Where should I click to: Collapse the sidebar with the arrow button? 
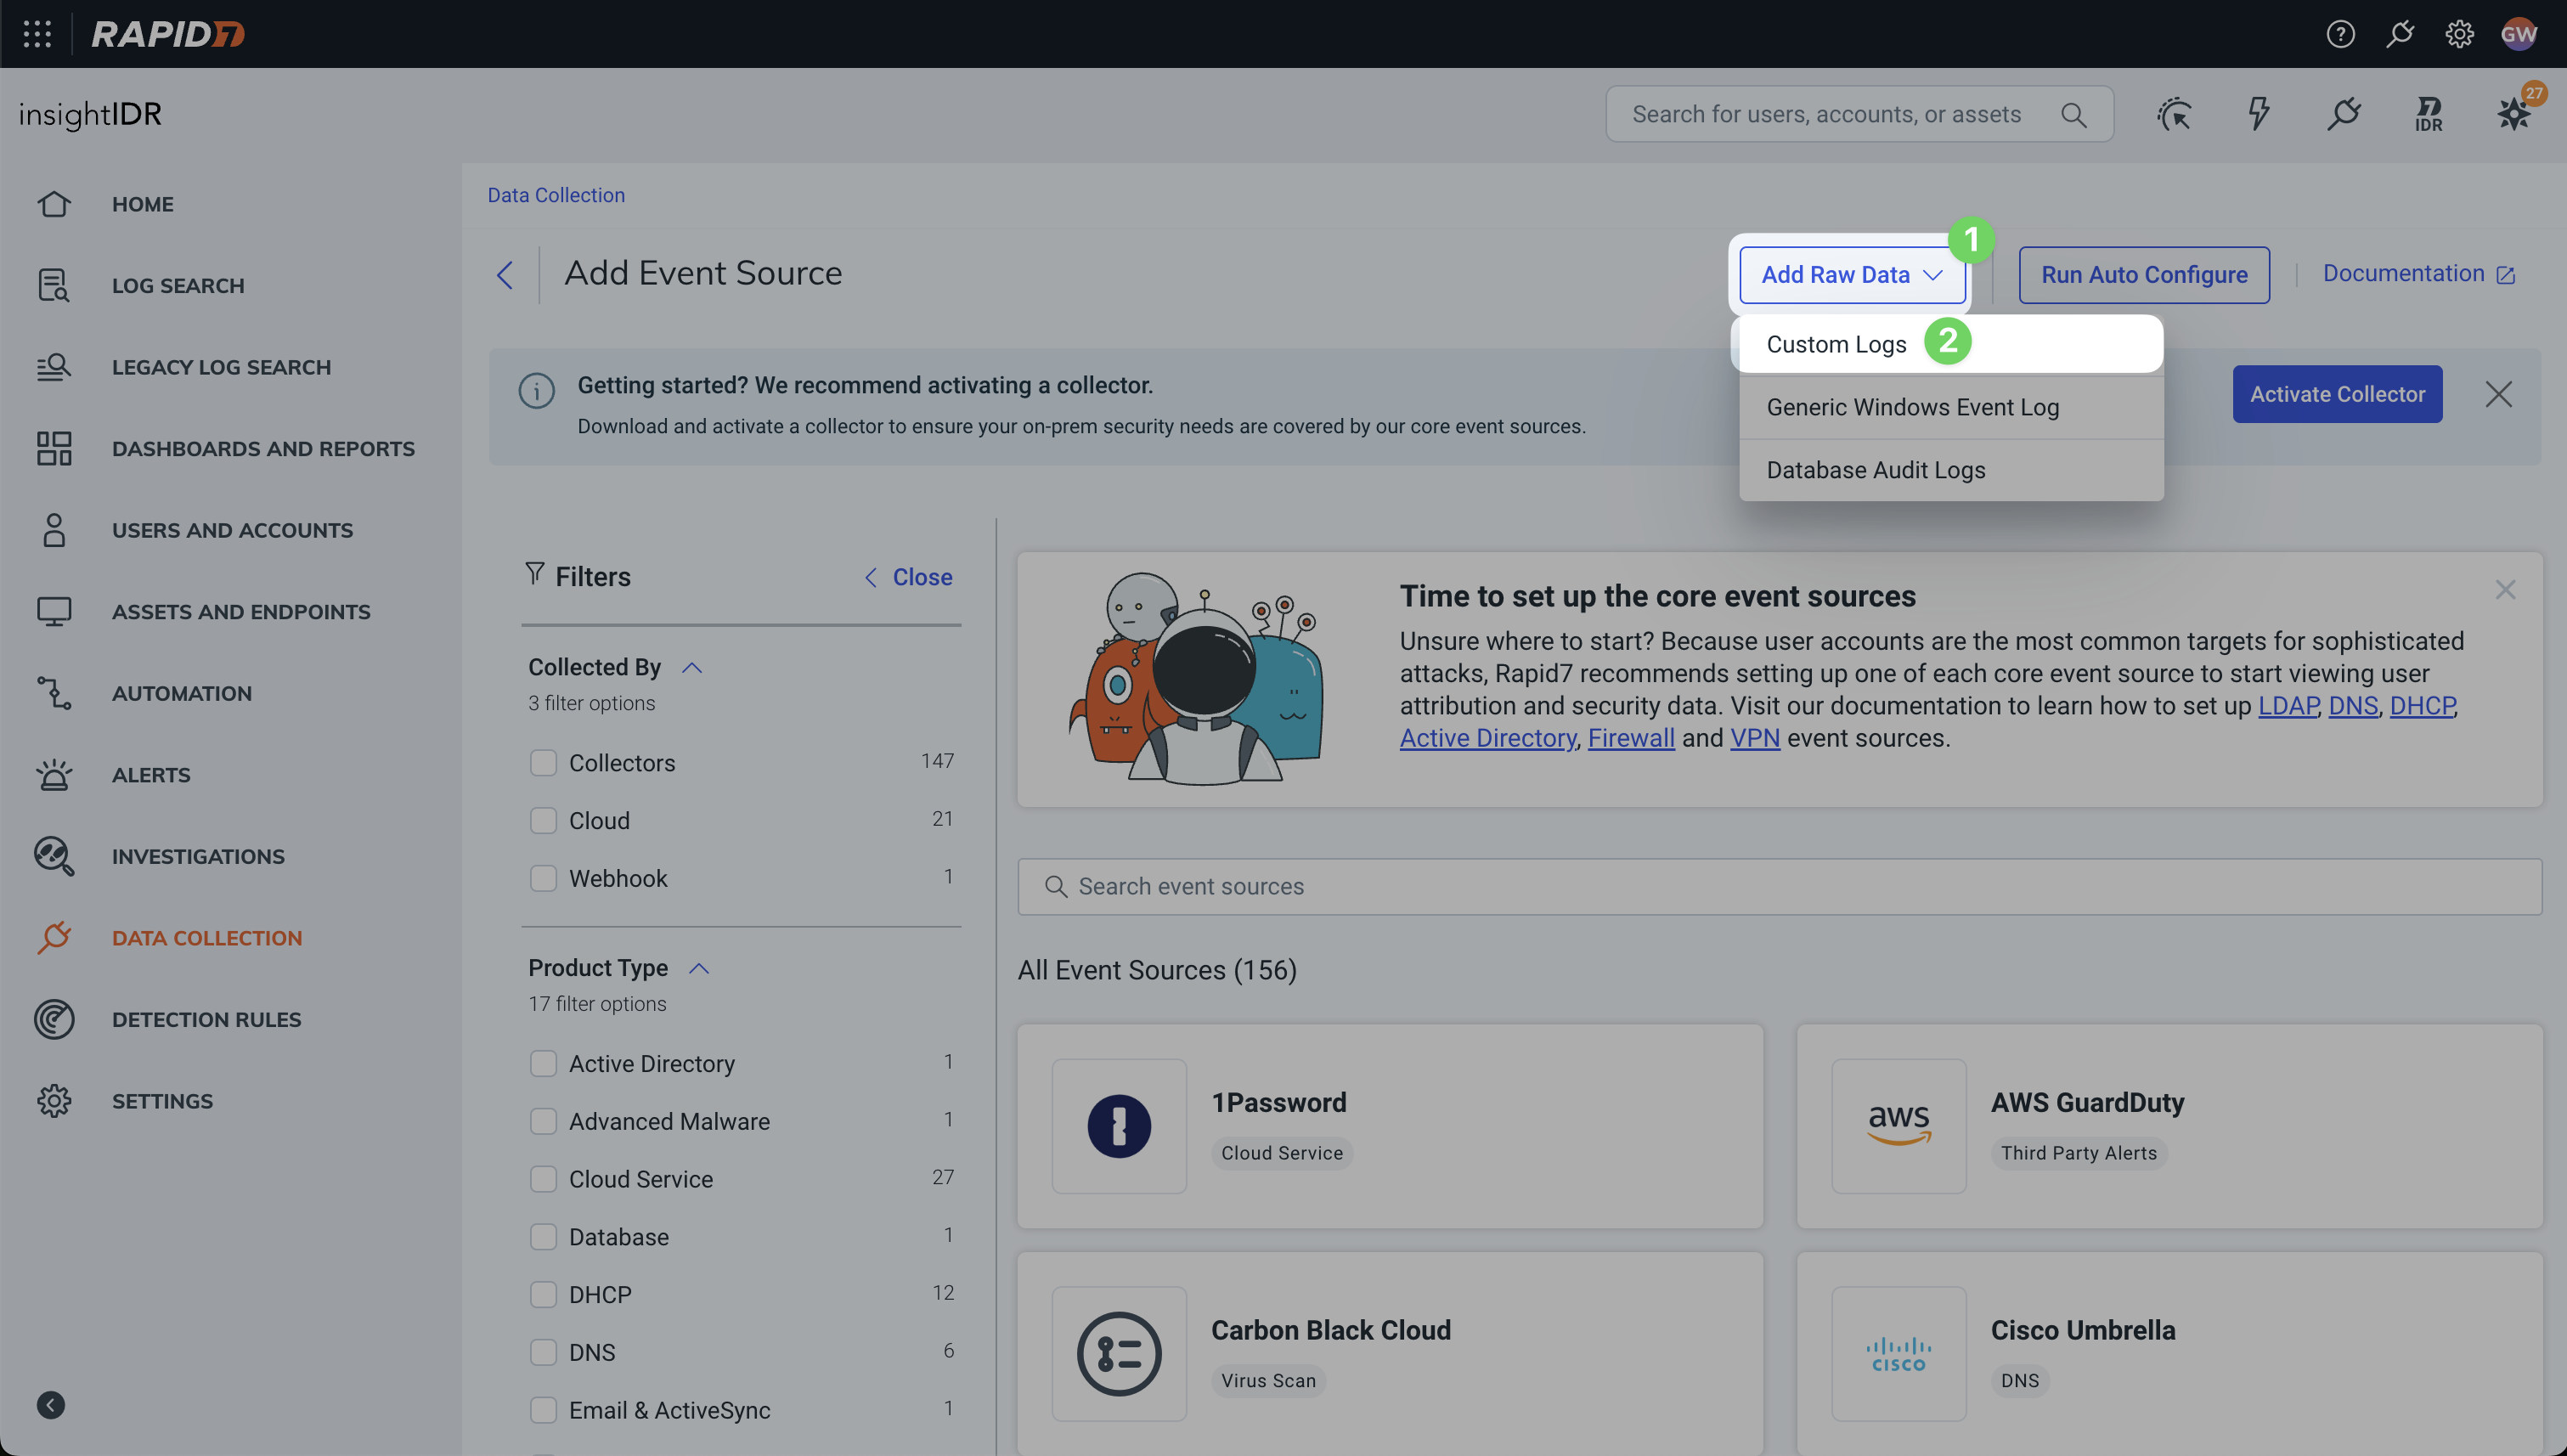click(x=51, y=1405)
